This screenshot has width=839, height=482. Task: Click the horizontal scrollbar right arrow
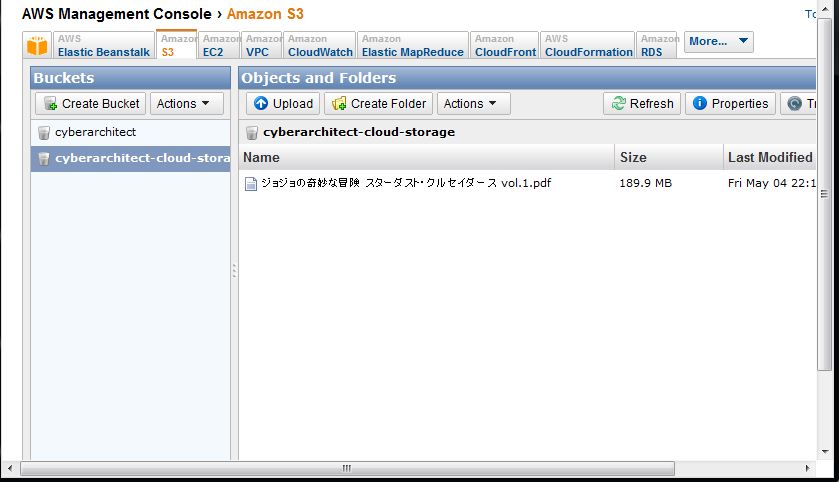pyautogui.click(x=807, y=469)
